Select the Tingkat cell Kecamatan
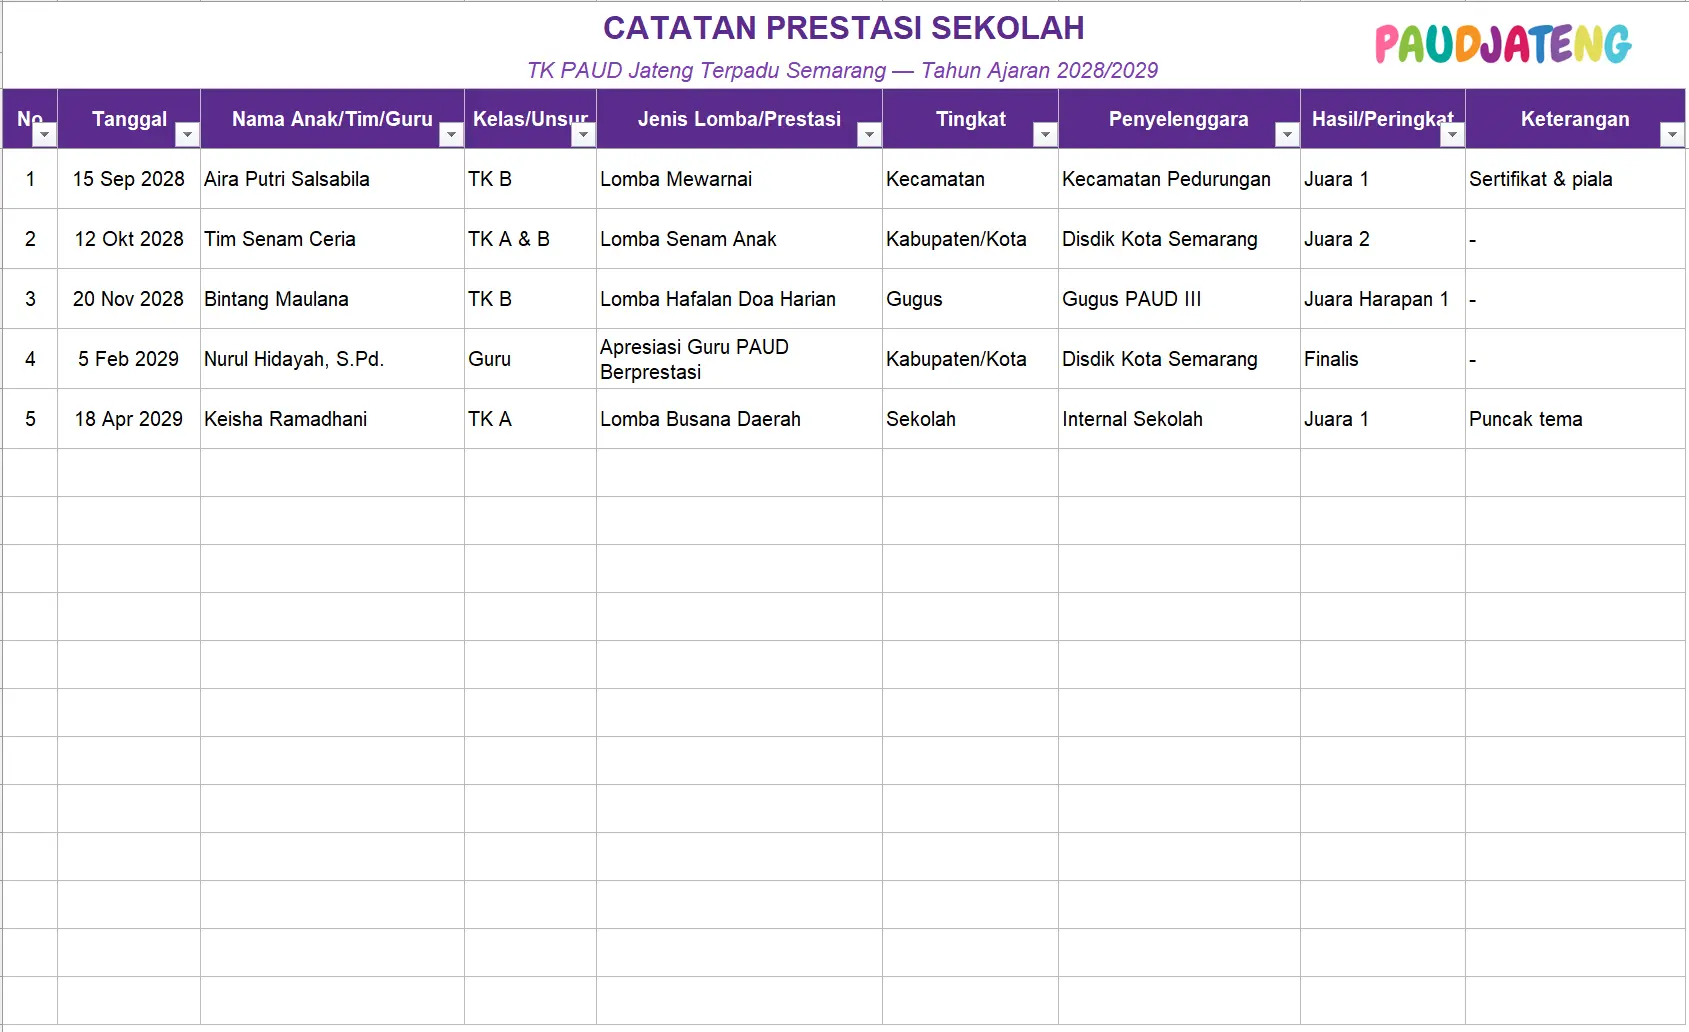This screenshot has height=1032, width=1689. click(x=970, y=179)
